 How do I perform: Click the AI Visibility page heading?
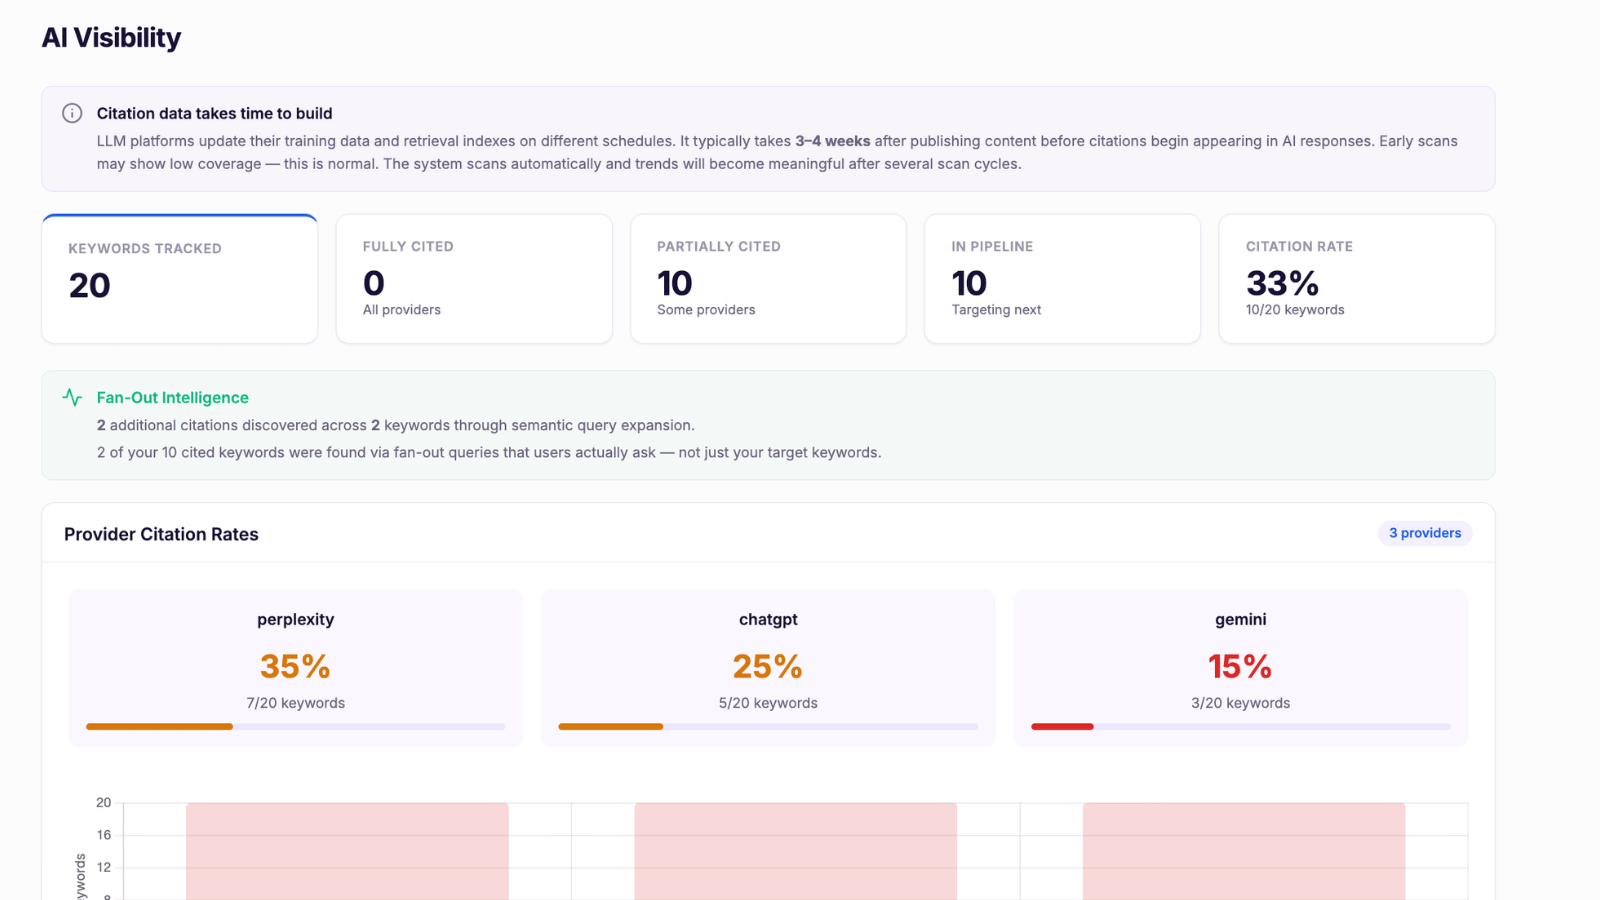[111, 38]
